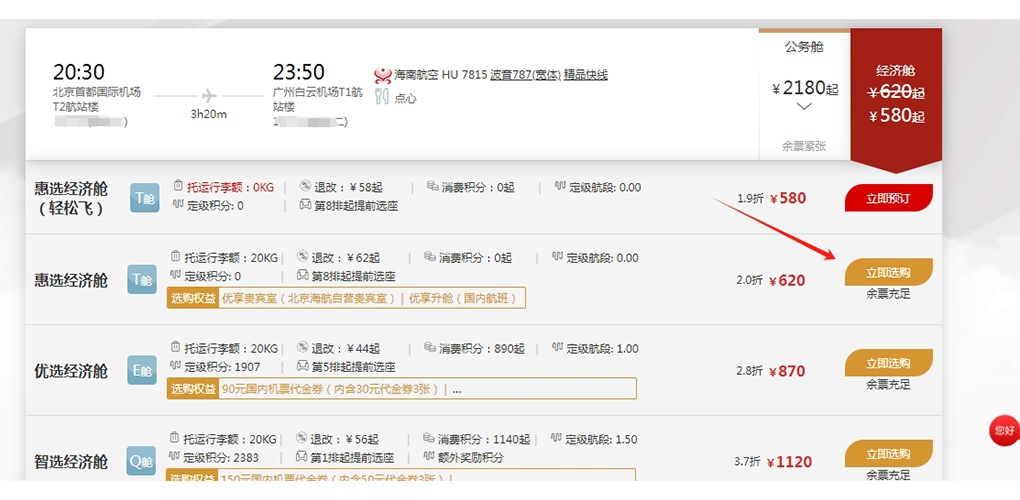
Task: Click tier points icon beside 定级积分: 2383
Action: coord(176,457)
